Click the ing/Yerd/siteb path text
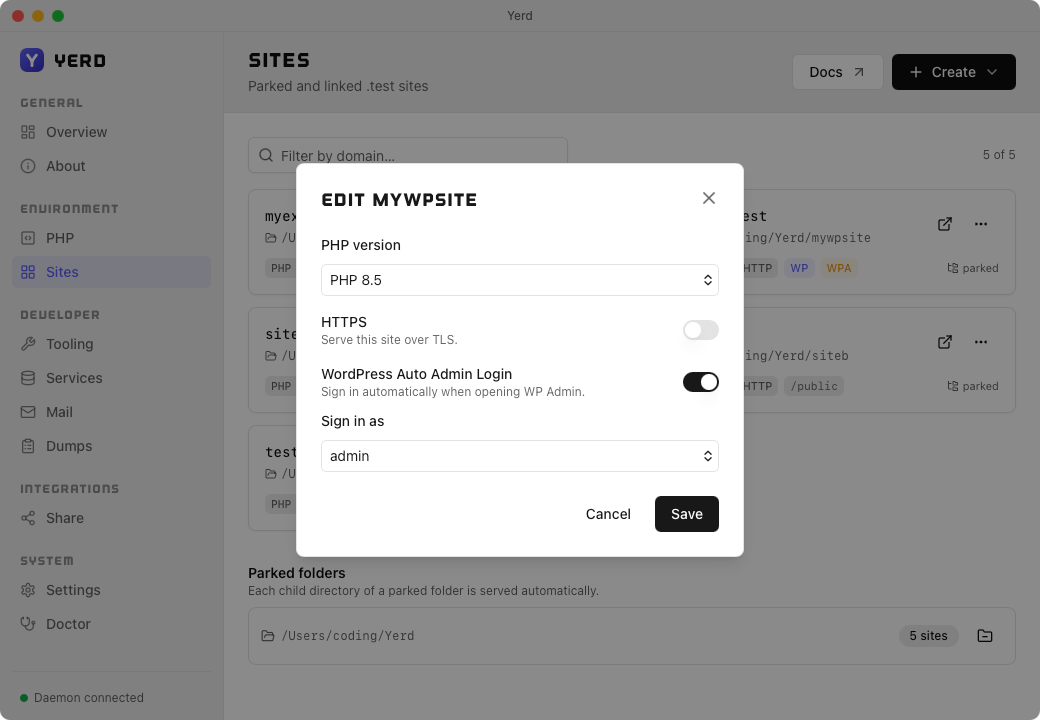 [795, 355]
